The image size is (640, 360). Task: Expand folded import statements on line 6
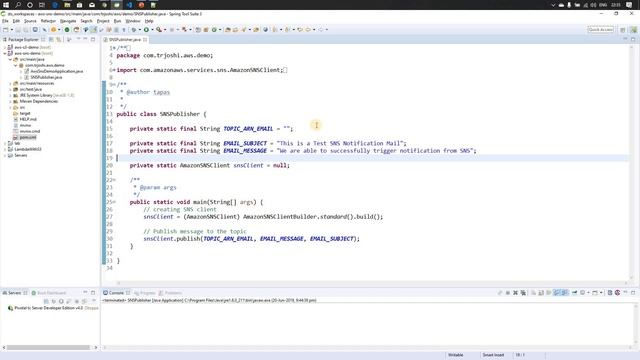click(x=114, y=70)
